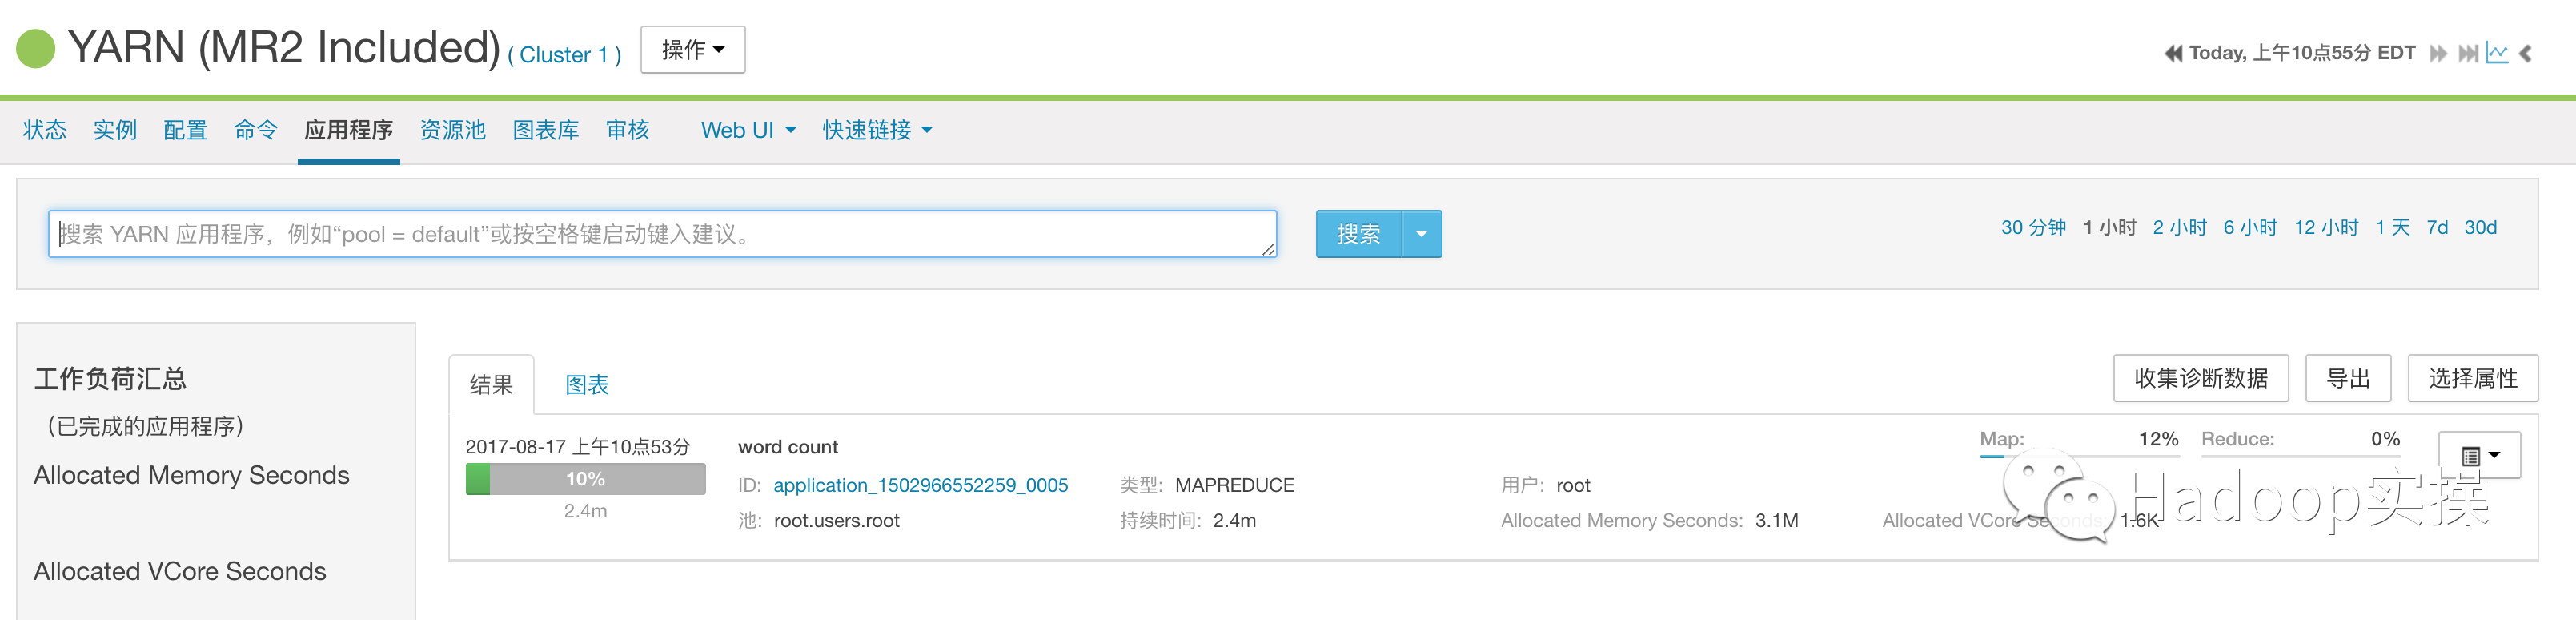Image resolution: width=2576 pixels, height=620 pixels.
Task: Go to the 状态 status tab
Action: pyautogui.click(x=45, y=130)
